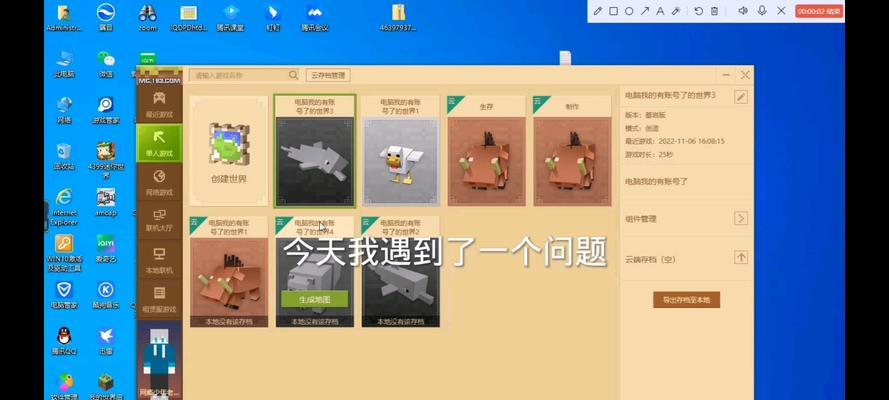Open 腾讯QQ penguin icon
The image size is (889, 400).
tap(64, 342)
